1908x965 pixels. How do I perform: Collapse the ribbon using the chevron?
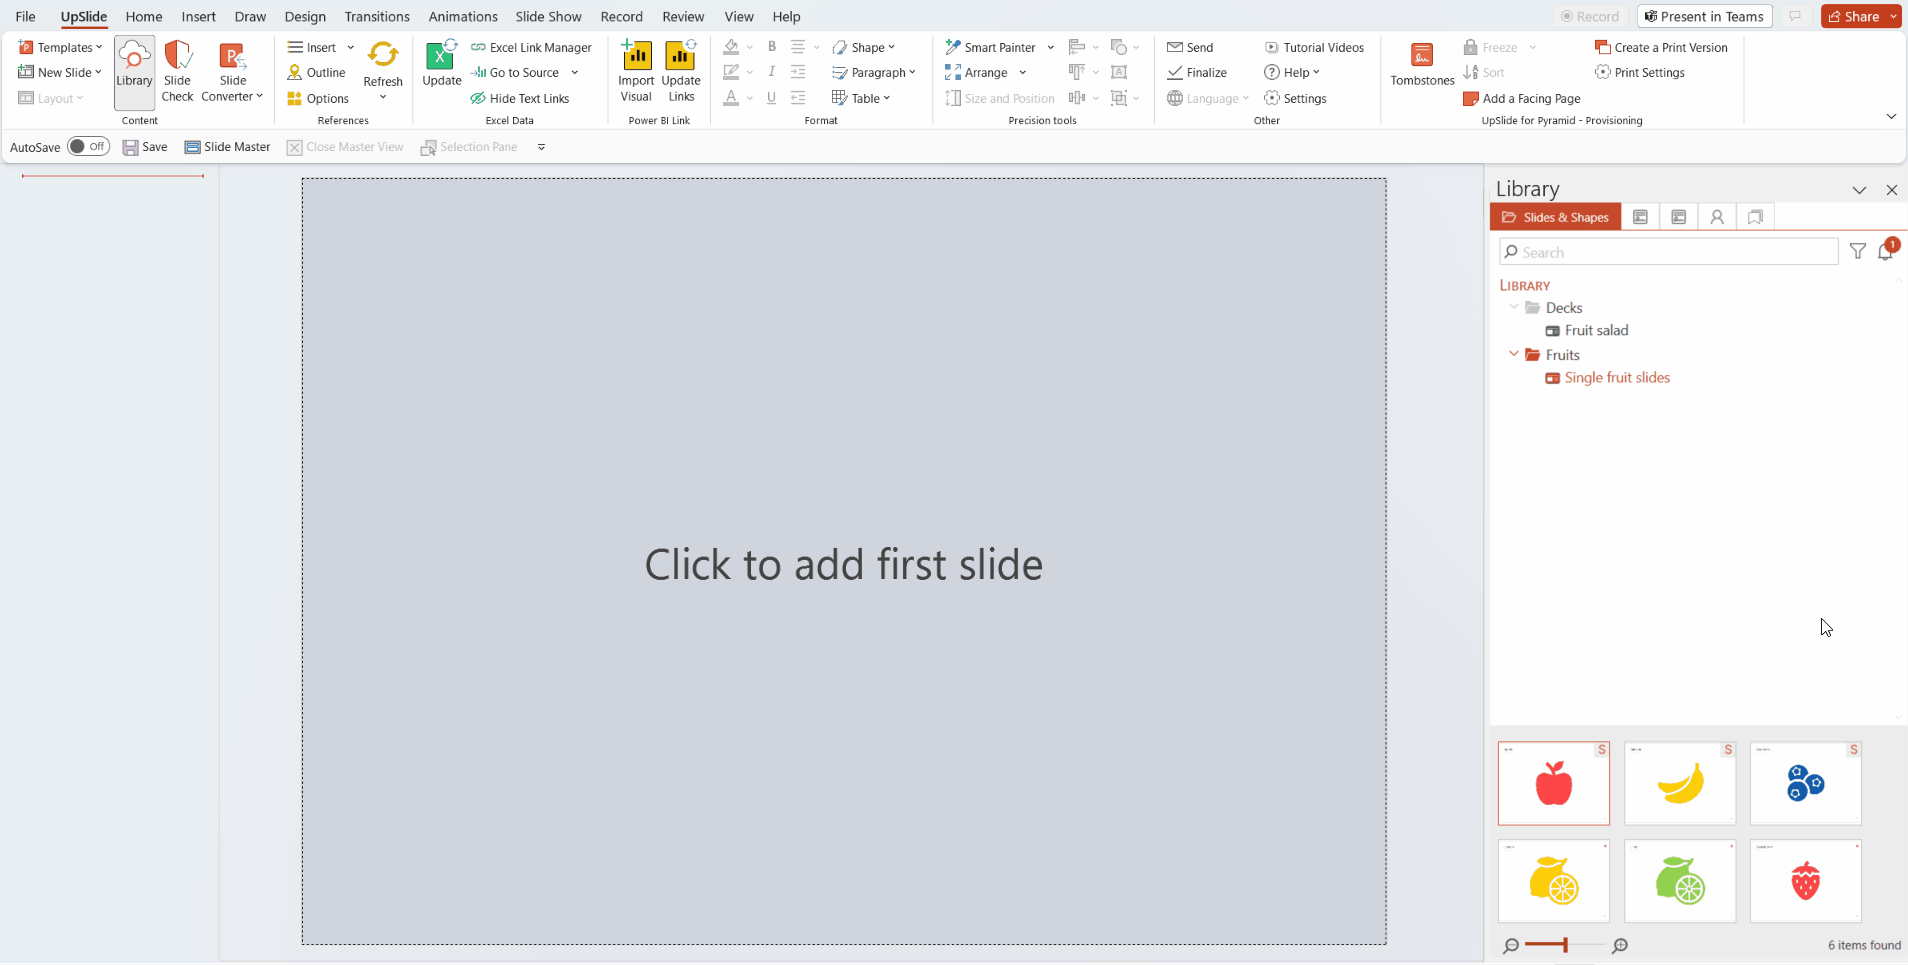(1891, 117)
